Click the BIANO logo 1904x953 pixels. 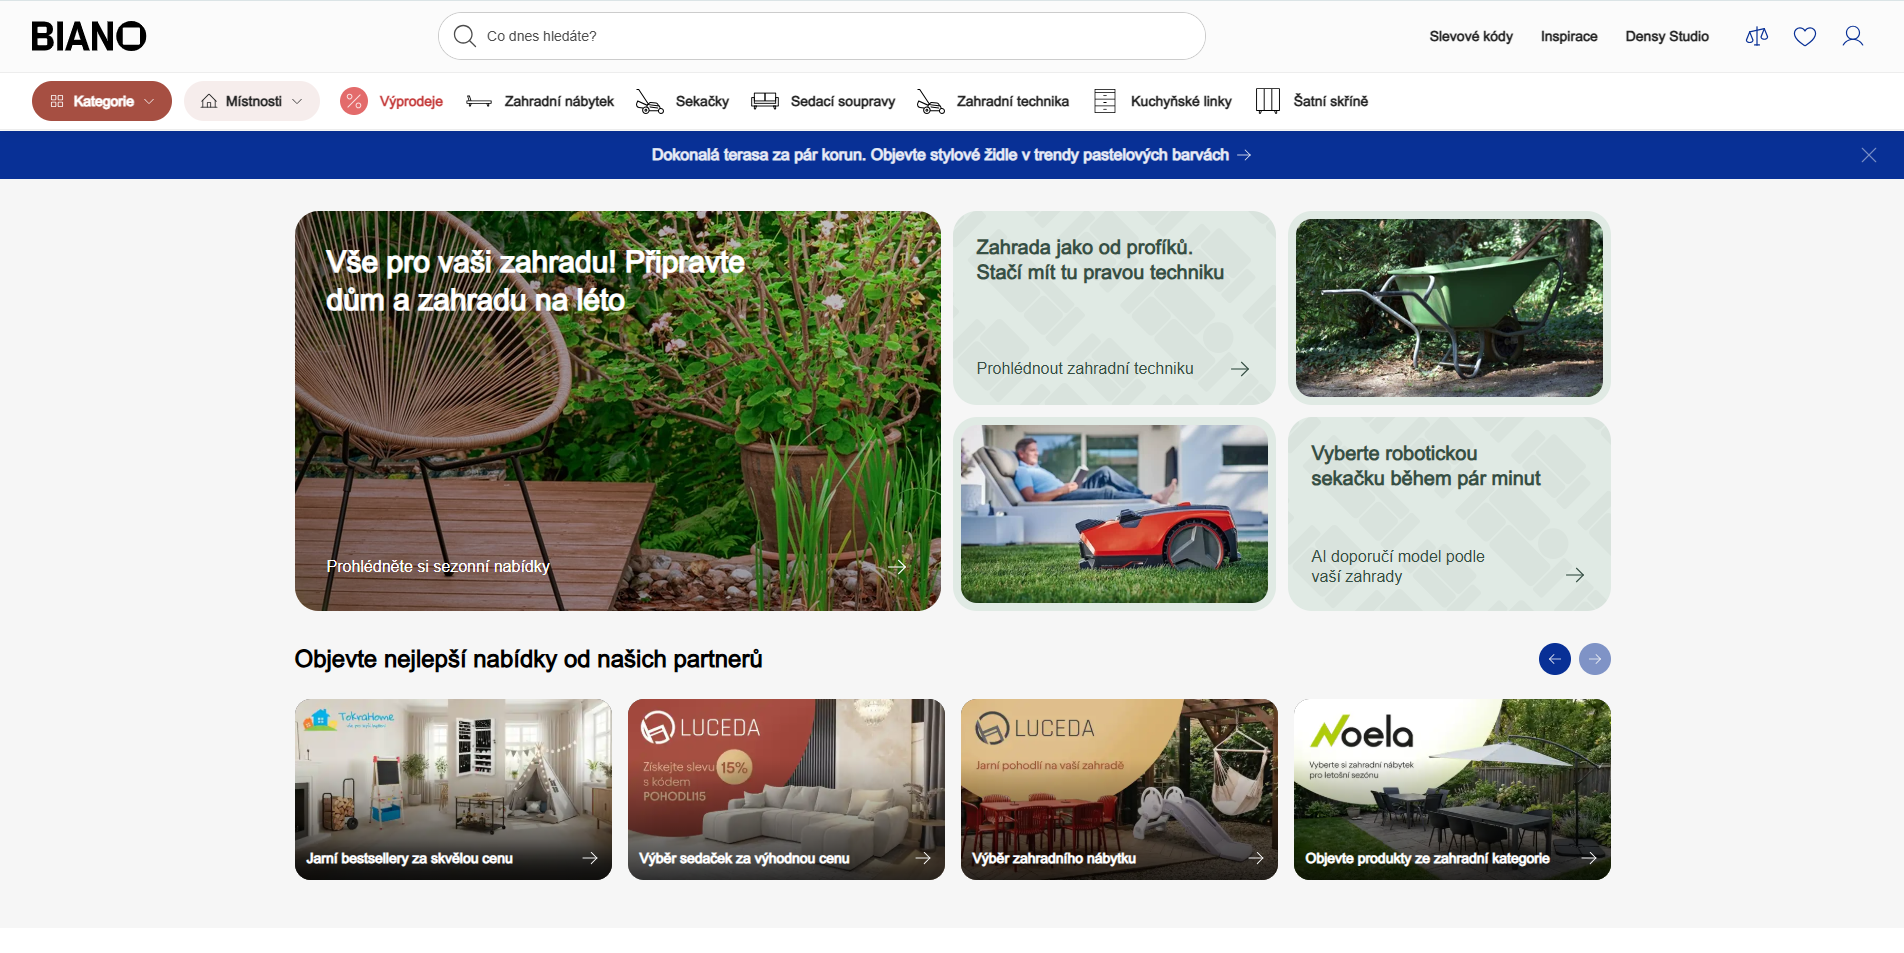pyautogui.click(x=89, y=37)
